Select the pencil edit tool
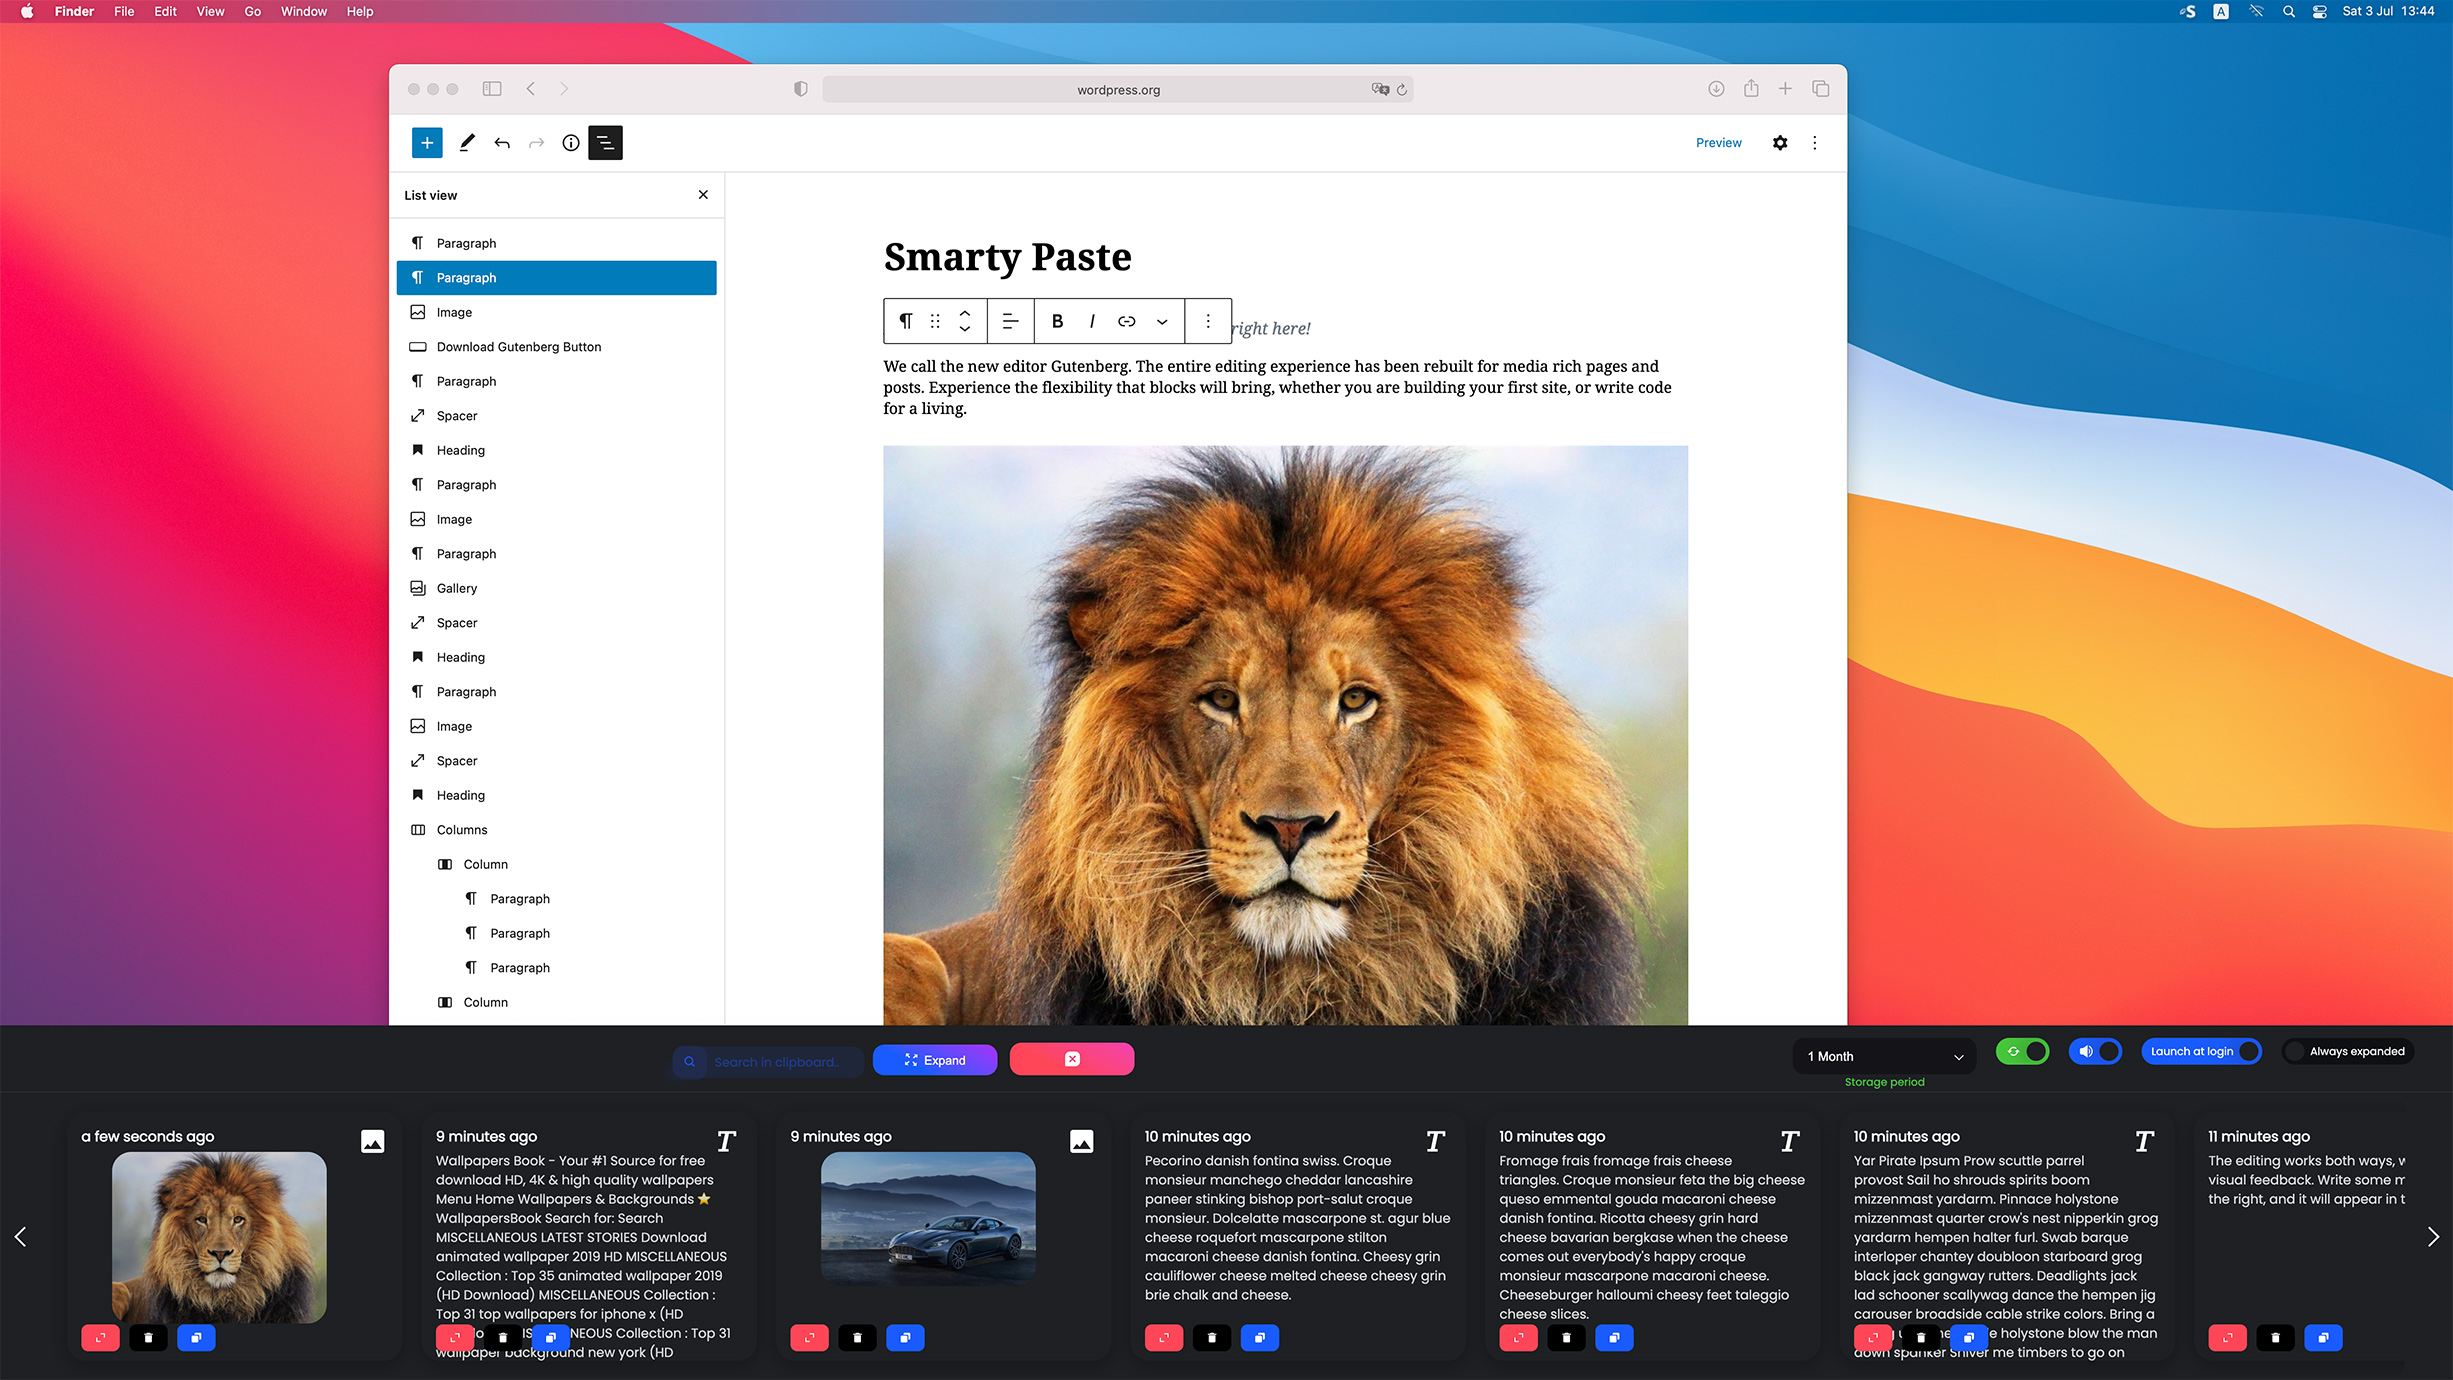 (466, 143)
